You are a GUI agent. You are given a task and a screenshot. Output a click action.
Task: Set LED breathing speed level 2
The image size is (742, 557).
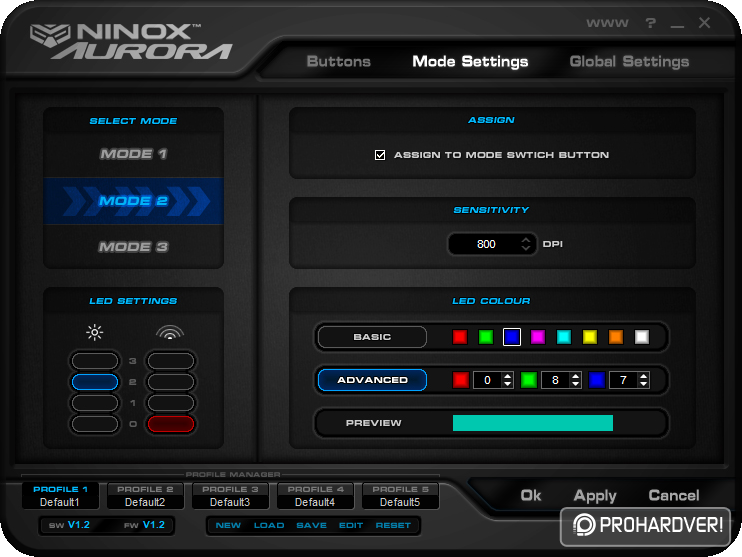tap(171, 382)
